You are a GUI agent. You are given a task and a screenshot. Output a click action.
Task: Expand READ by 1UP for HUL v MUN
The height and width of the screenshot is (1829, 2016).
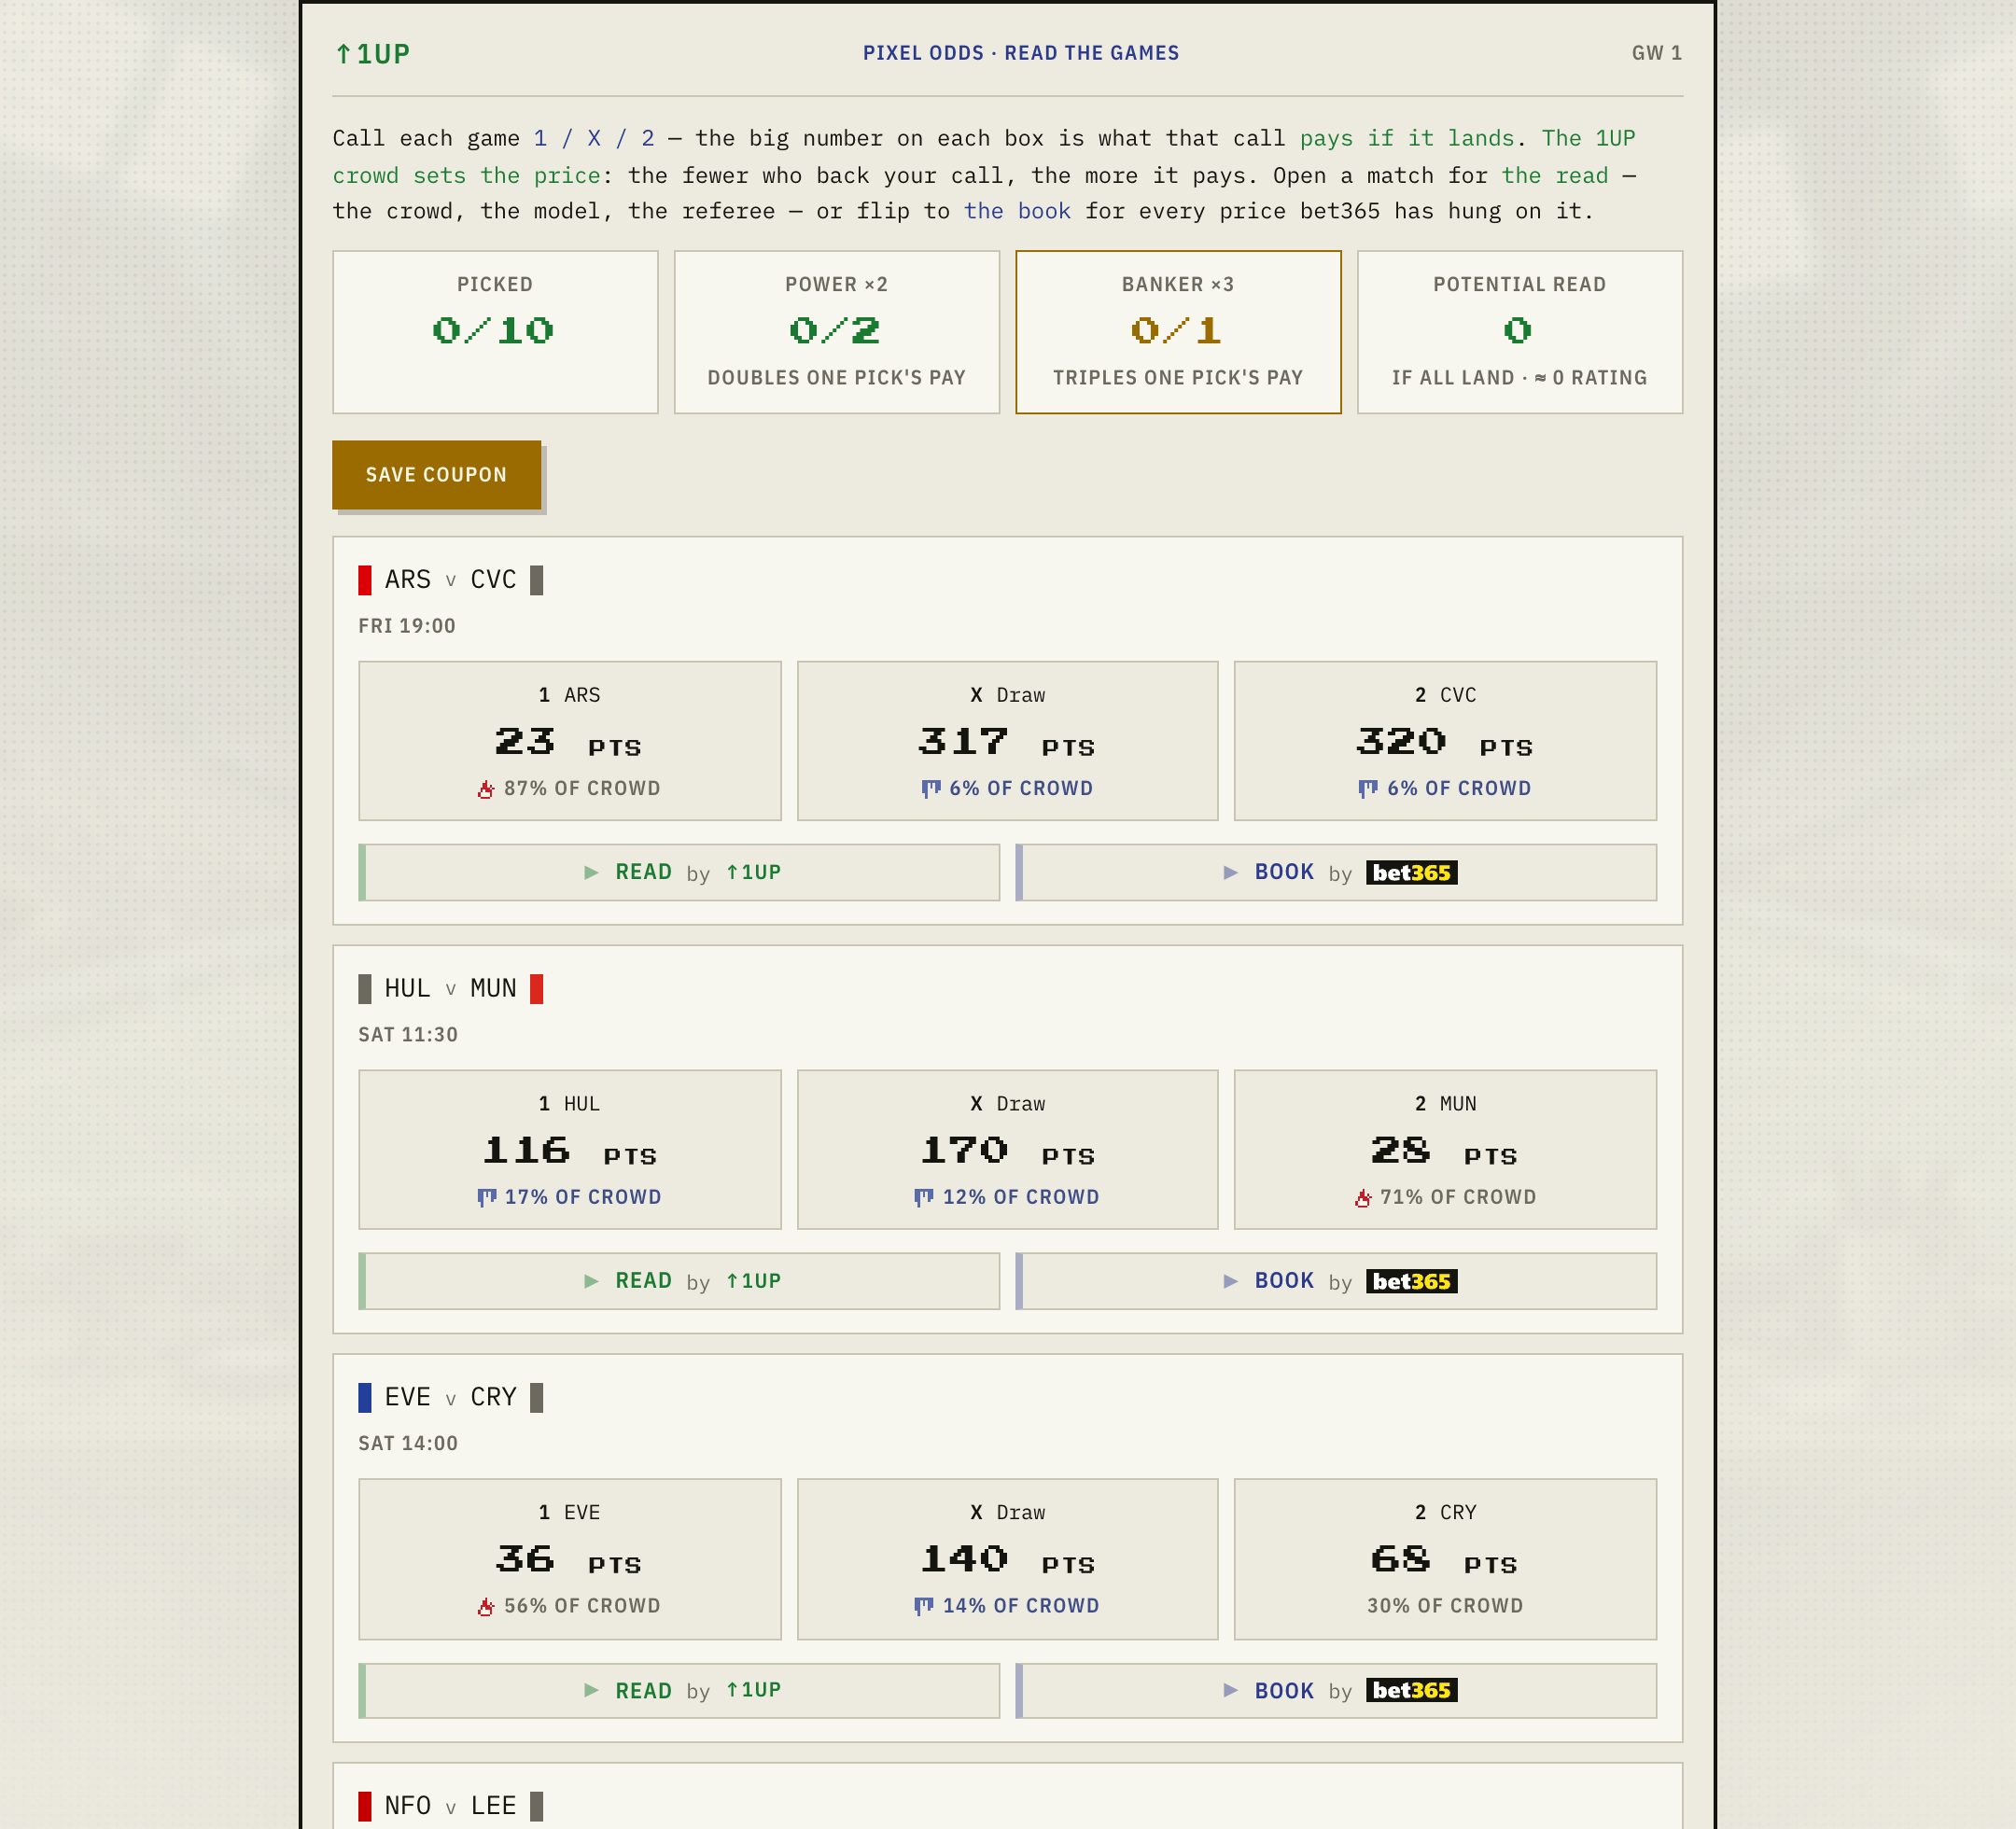679,1282
